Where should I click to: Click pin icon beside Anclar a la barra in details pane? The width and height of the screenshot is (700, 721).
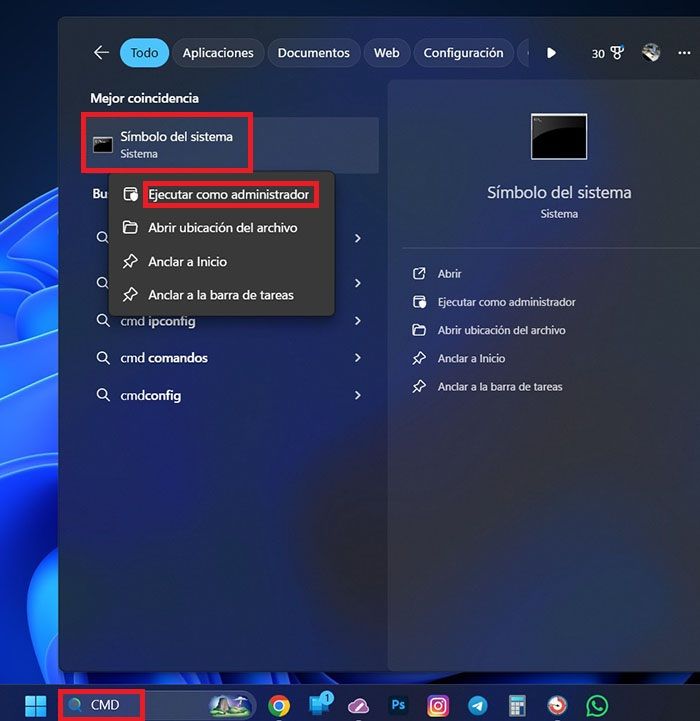tap(419, 386)
